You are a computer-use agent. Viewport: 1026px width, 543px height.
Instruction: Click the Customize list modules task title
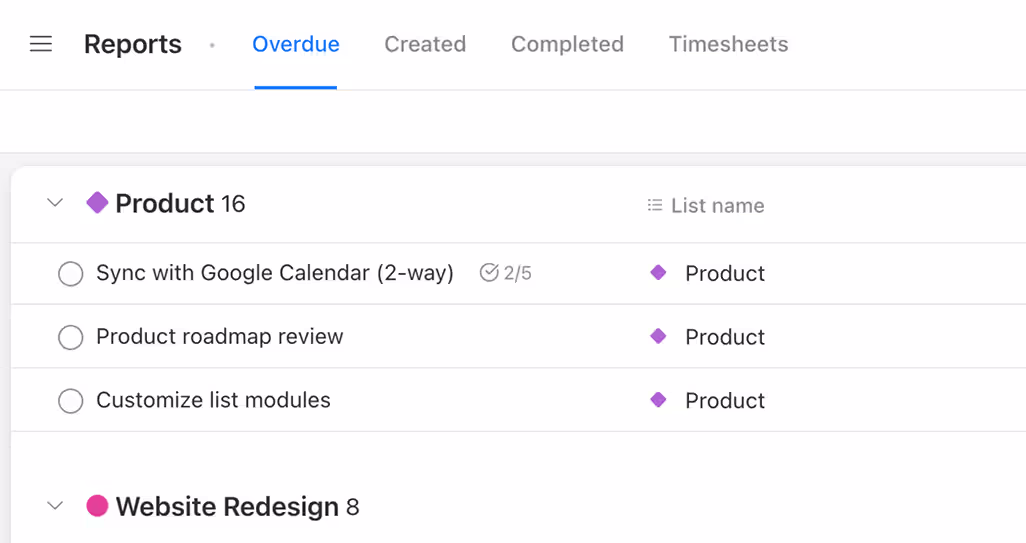coord(213,400)
